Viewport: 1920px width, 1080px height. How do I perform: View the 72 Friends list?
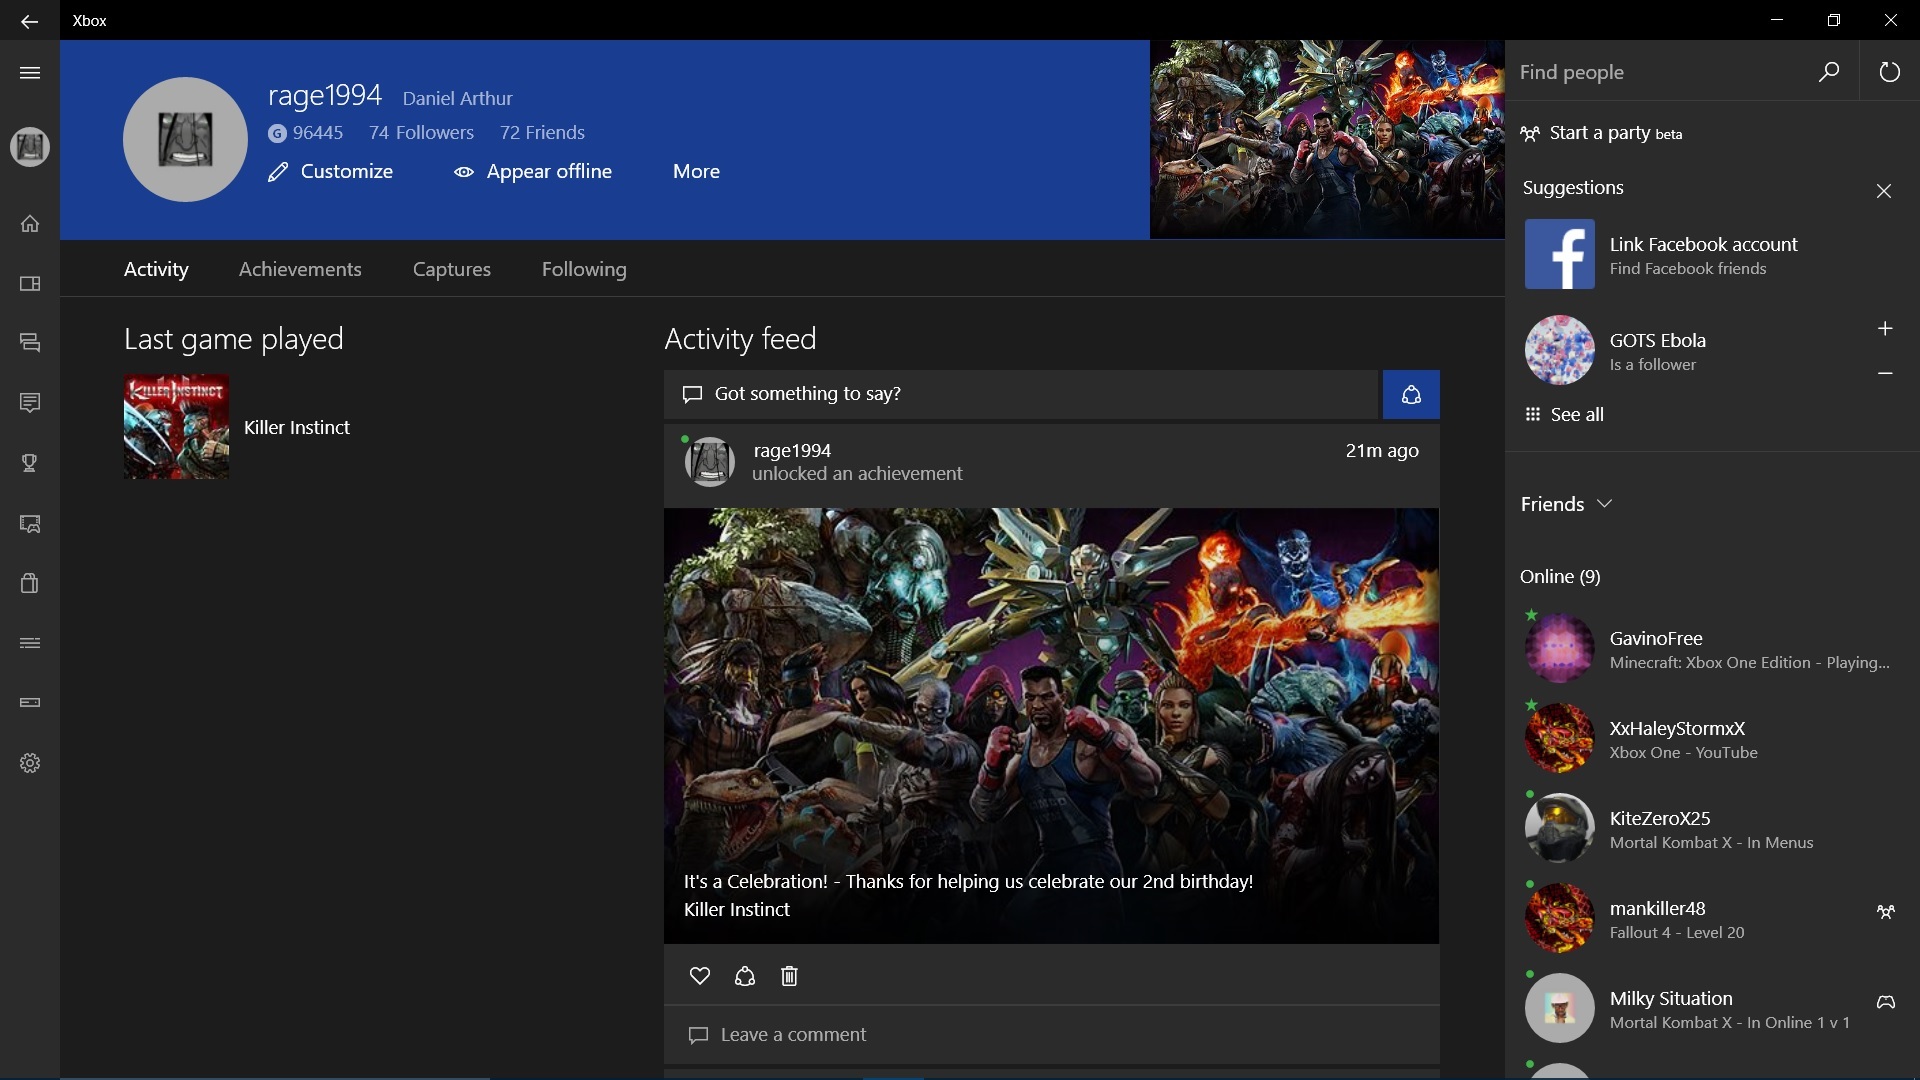[x=542, y=132]
